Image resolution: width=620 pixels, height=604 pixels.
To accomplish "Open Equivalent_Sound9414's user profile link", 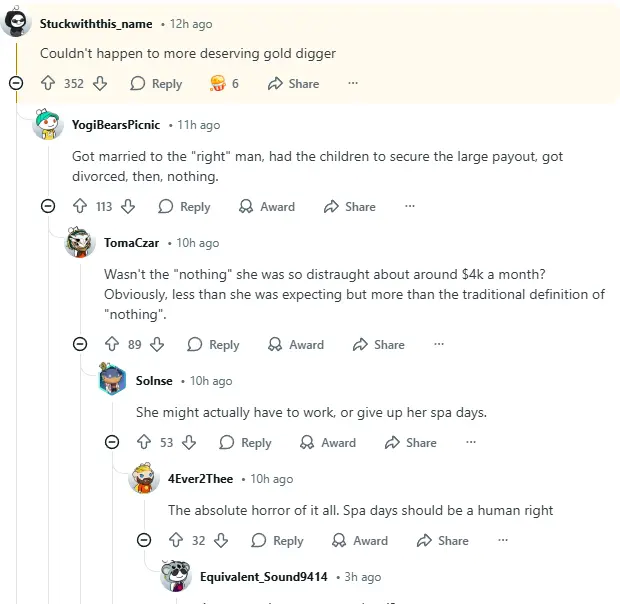I will (263, 577).
